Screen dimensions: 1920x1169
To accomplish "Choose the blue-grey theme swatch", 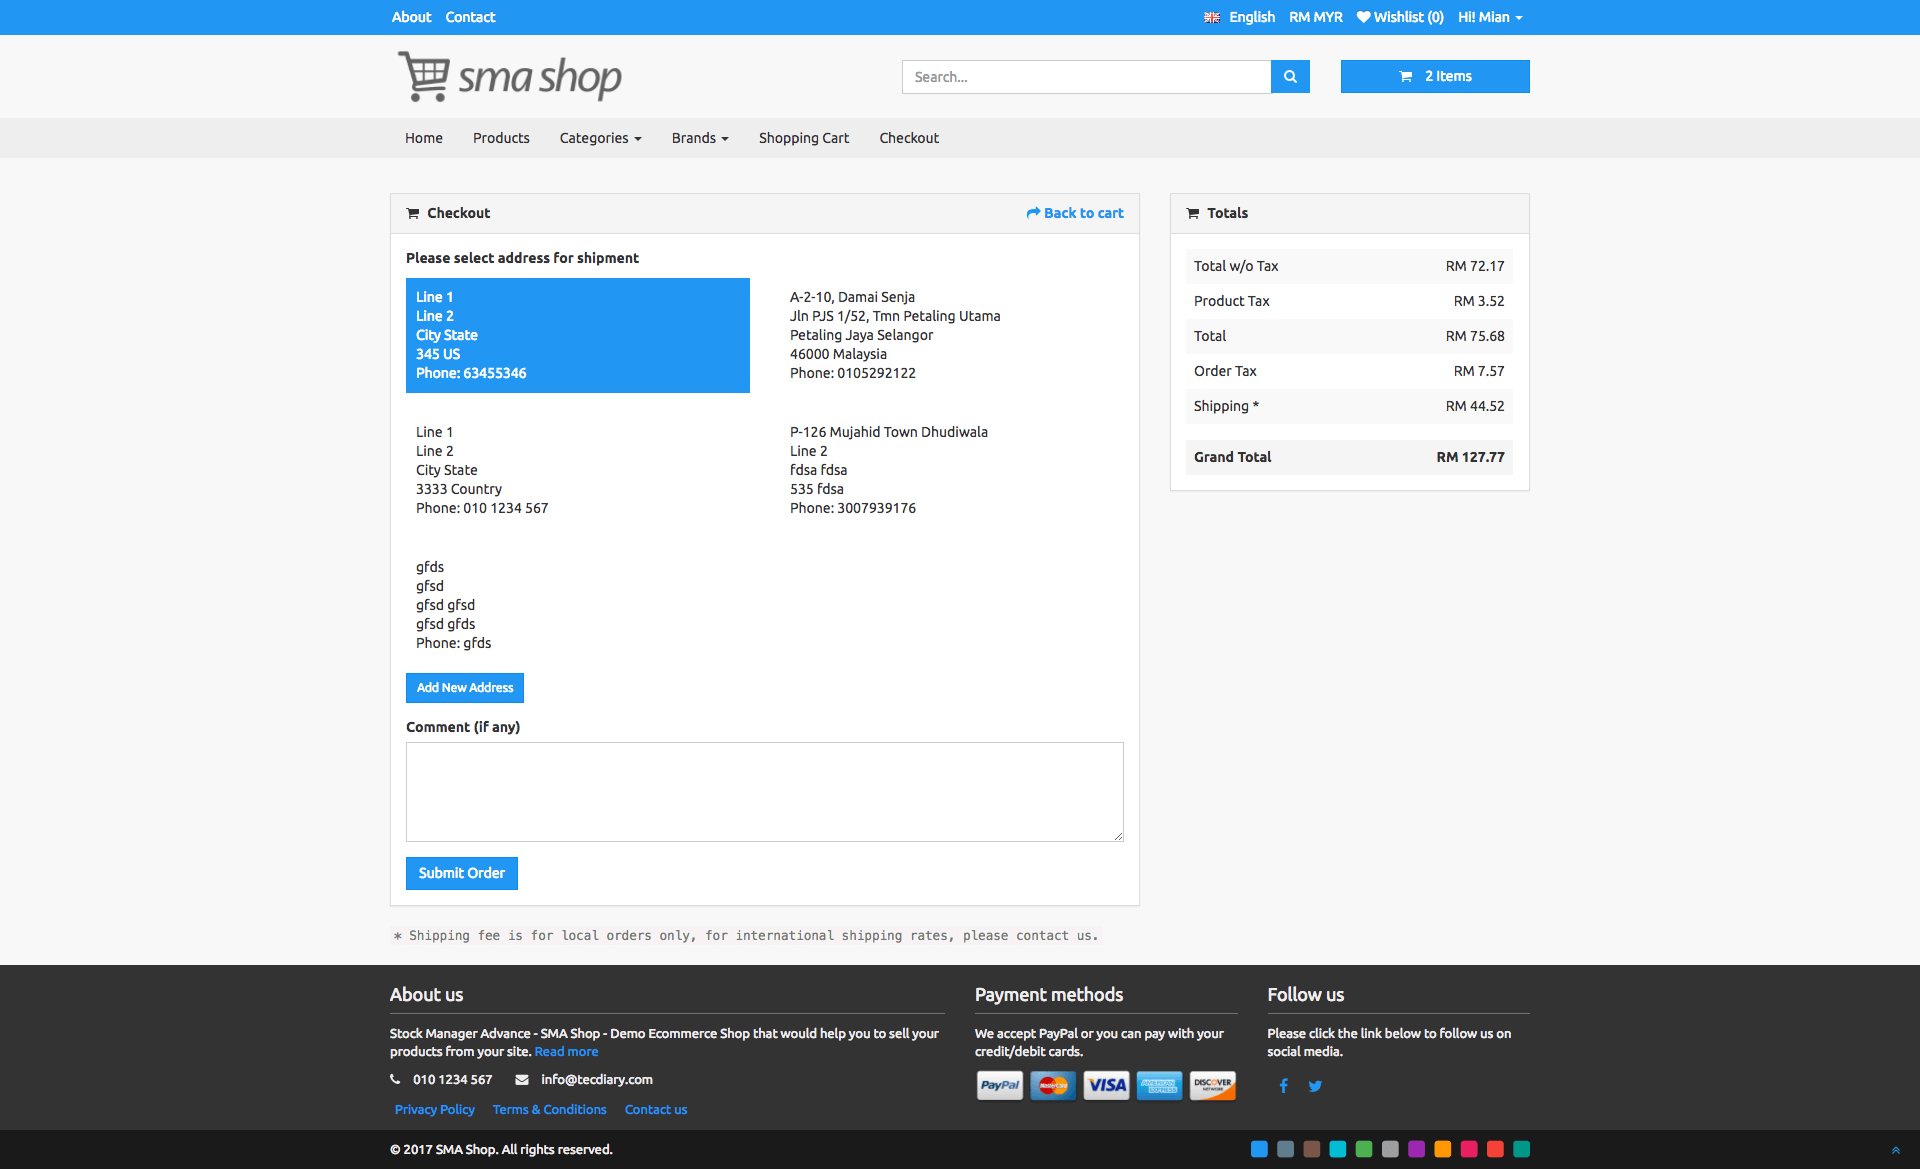I will coord(1285,1150).
